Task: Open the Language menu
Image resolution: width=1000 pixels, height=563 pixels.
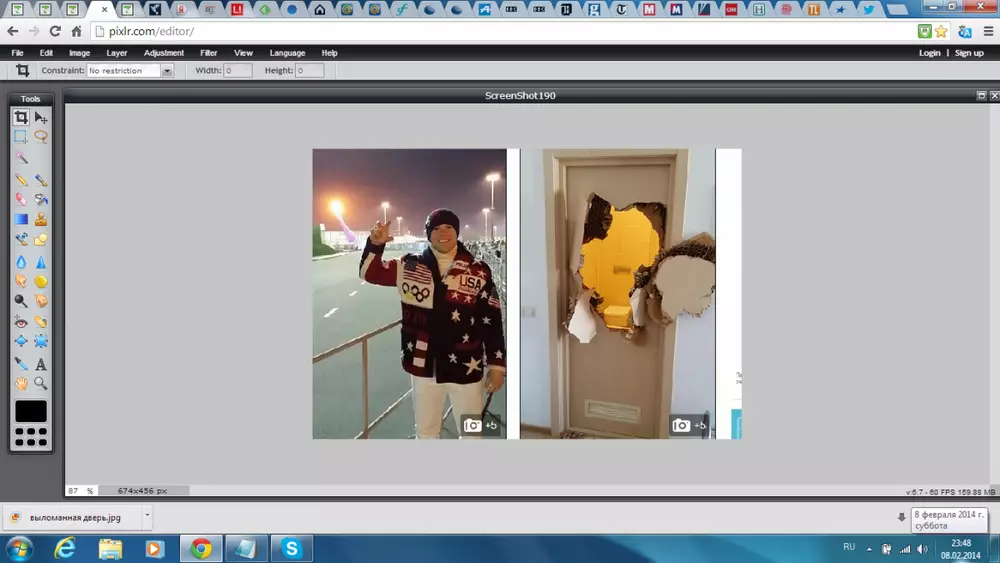Action: 287,53
